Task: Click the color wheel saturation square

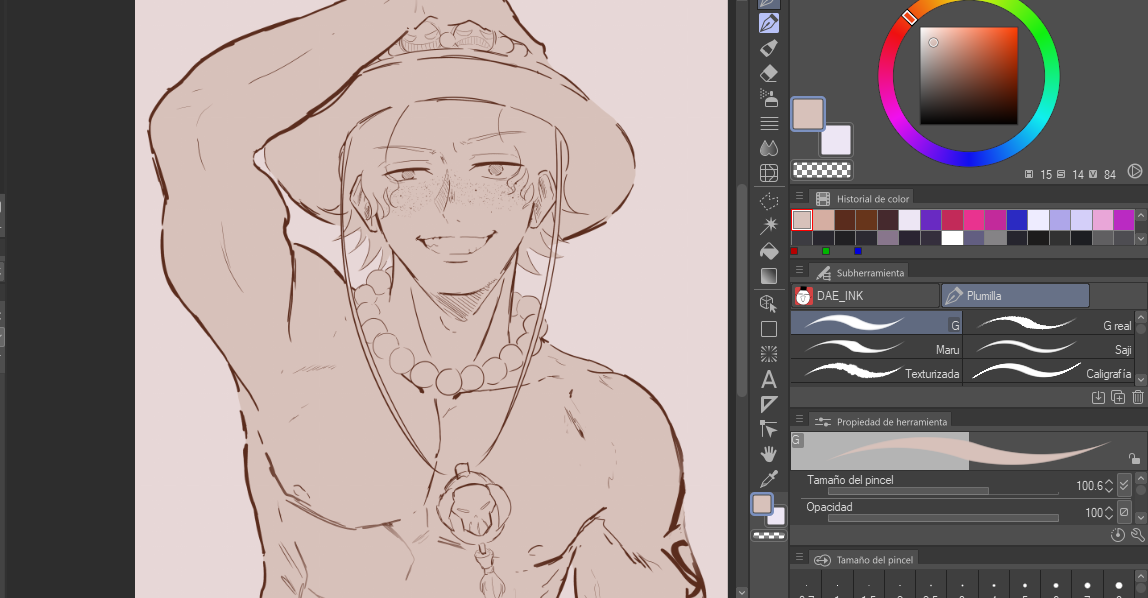Action: [969, 76]
